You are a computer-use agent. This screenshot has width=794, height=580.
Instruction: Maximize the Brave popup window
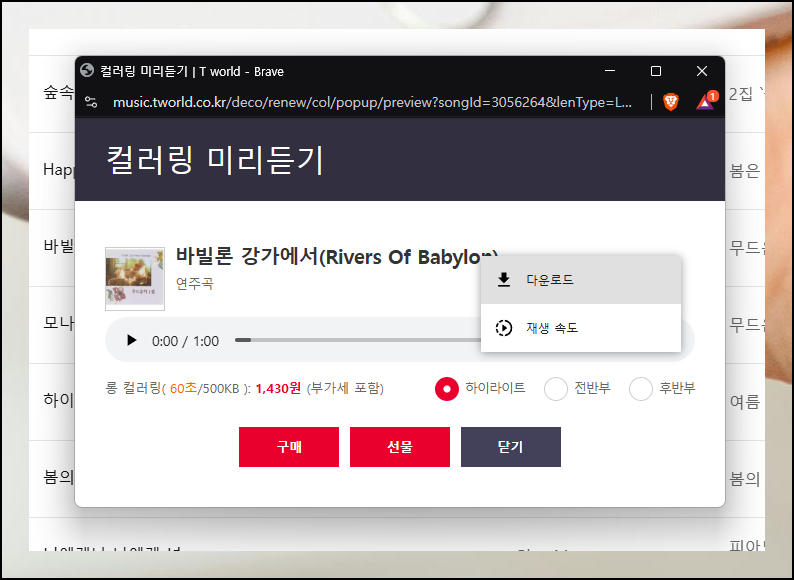click(x=656, y=71)
